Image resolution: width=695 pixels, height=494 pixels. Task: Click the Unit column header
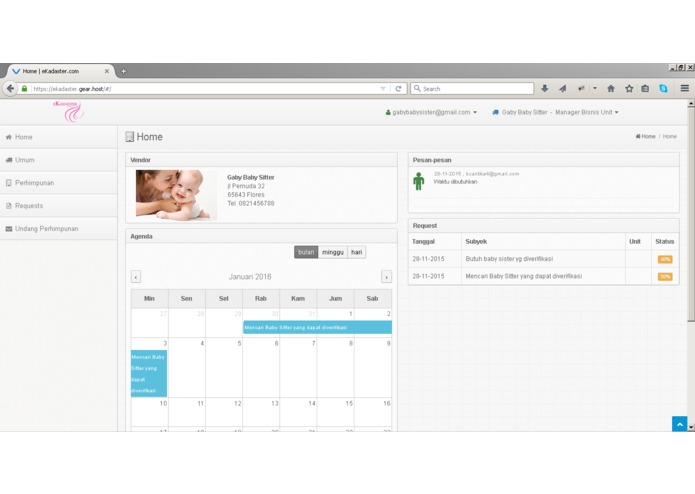coord(635,241)
